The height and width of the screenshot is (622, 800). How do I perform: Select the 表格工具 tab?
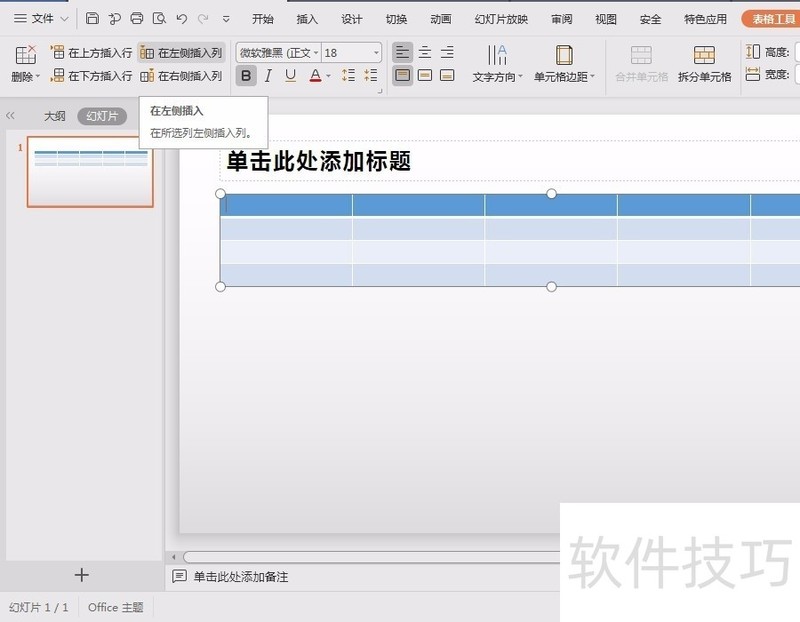coord(773,19)
